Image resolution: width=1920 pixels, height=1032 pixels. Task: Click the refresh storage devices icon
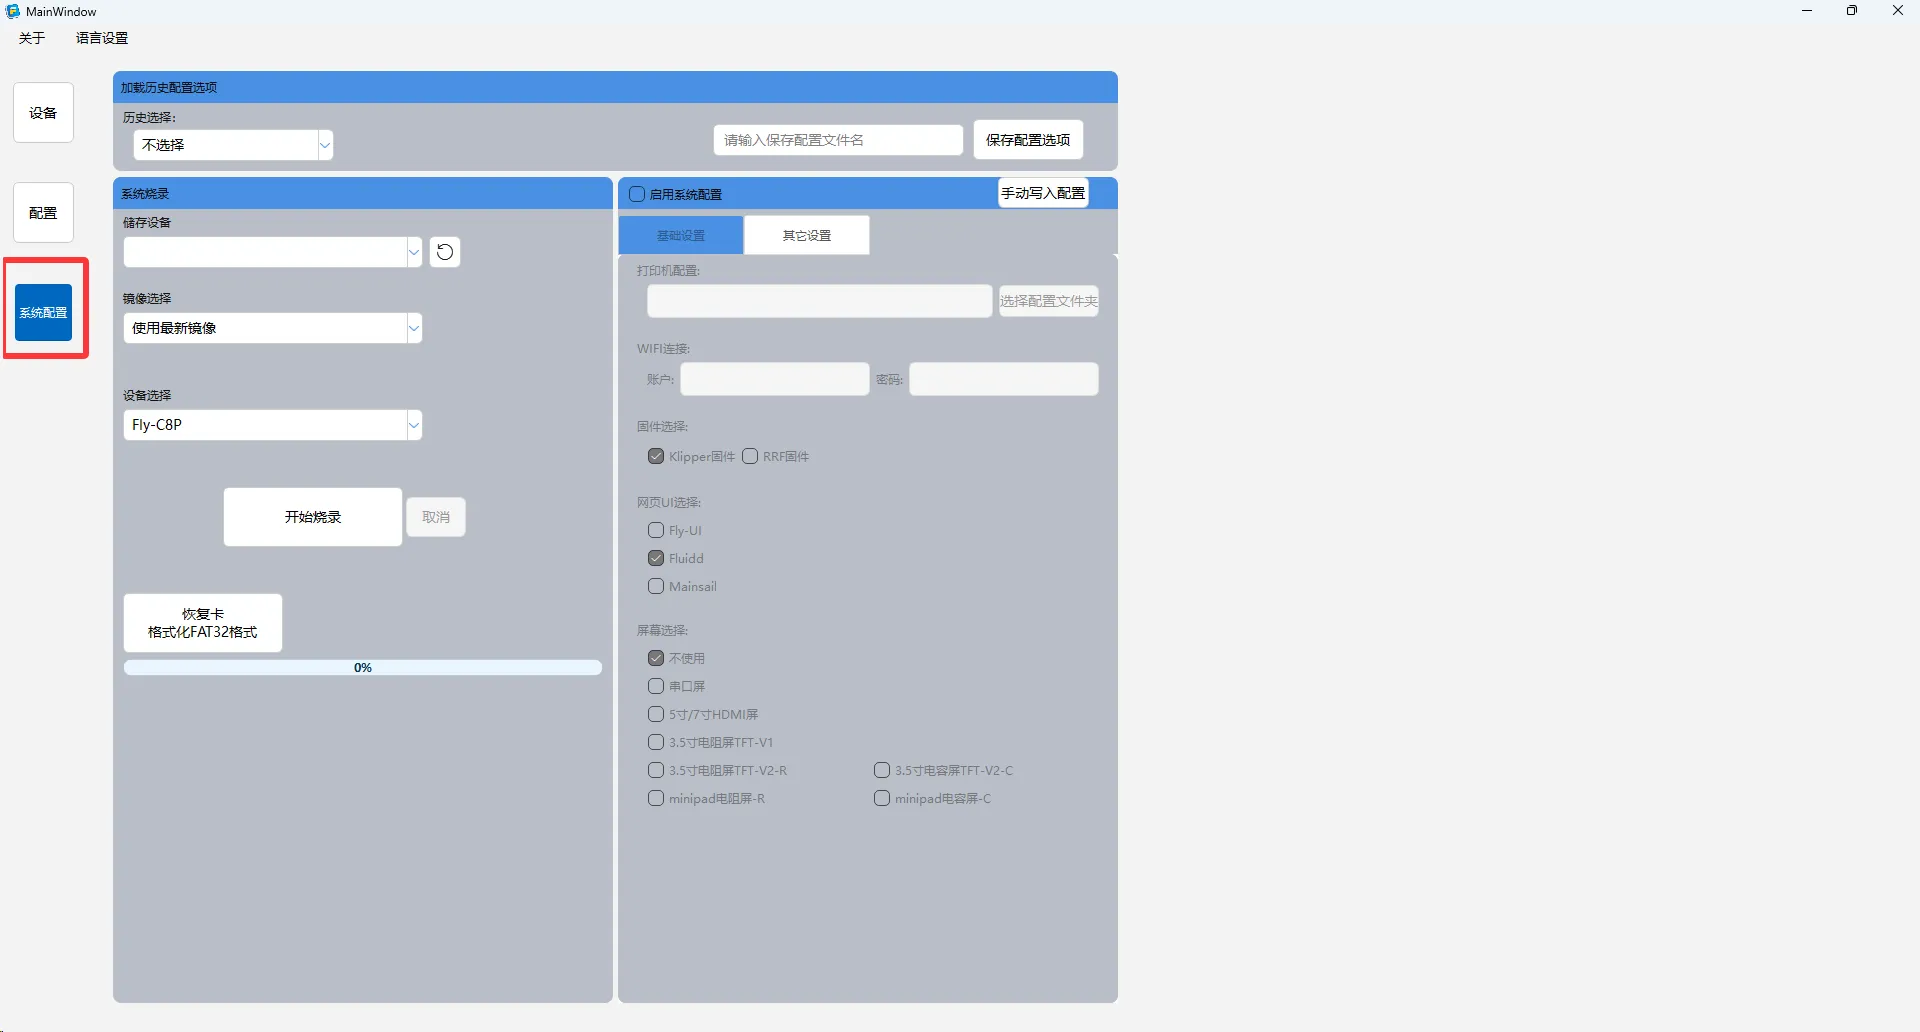(x=445, y=252)
